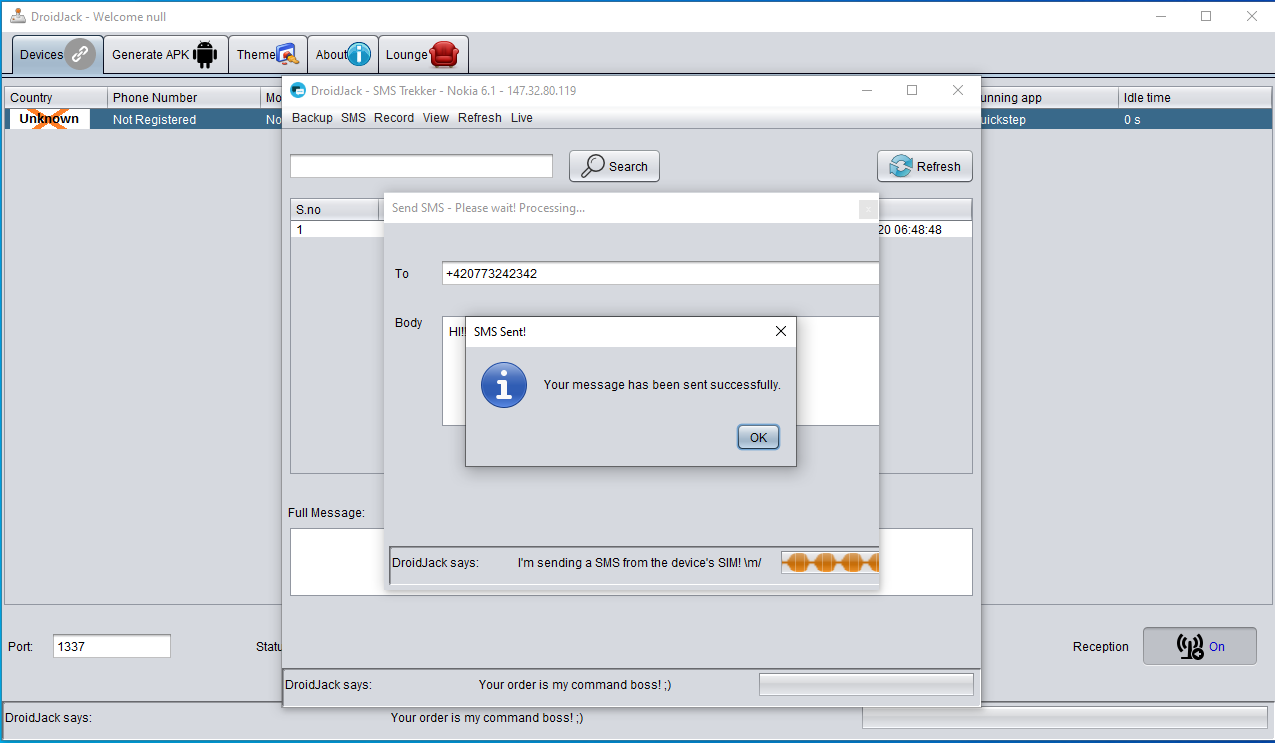Image resolution: width=1275 pixels, height=743 pixels.
Task: Click the "Body" label in Send SMS dialog
Action: (x=409, y=323)
